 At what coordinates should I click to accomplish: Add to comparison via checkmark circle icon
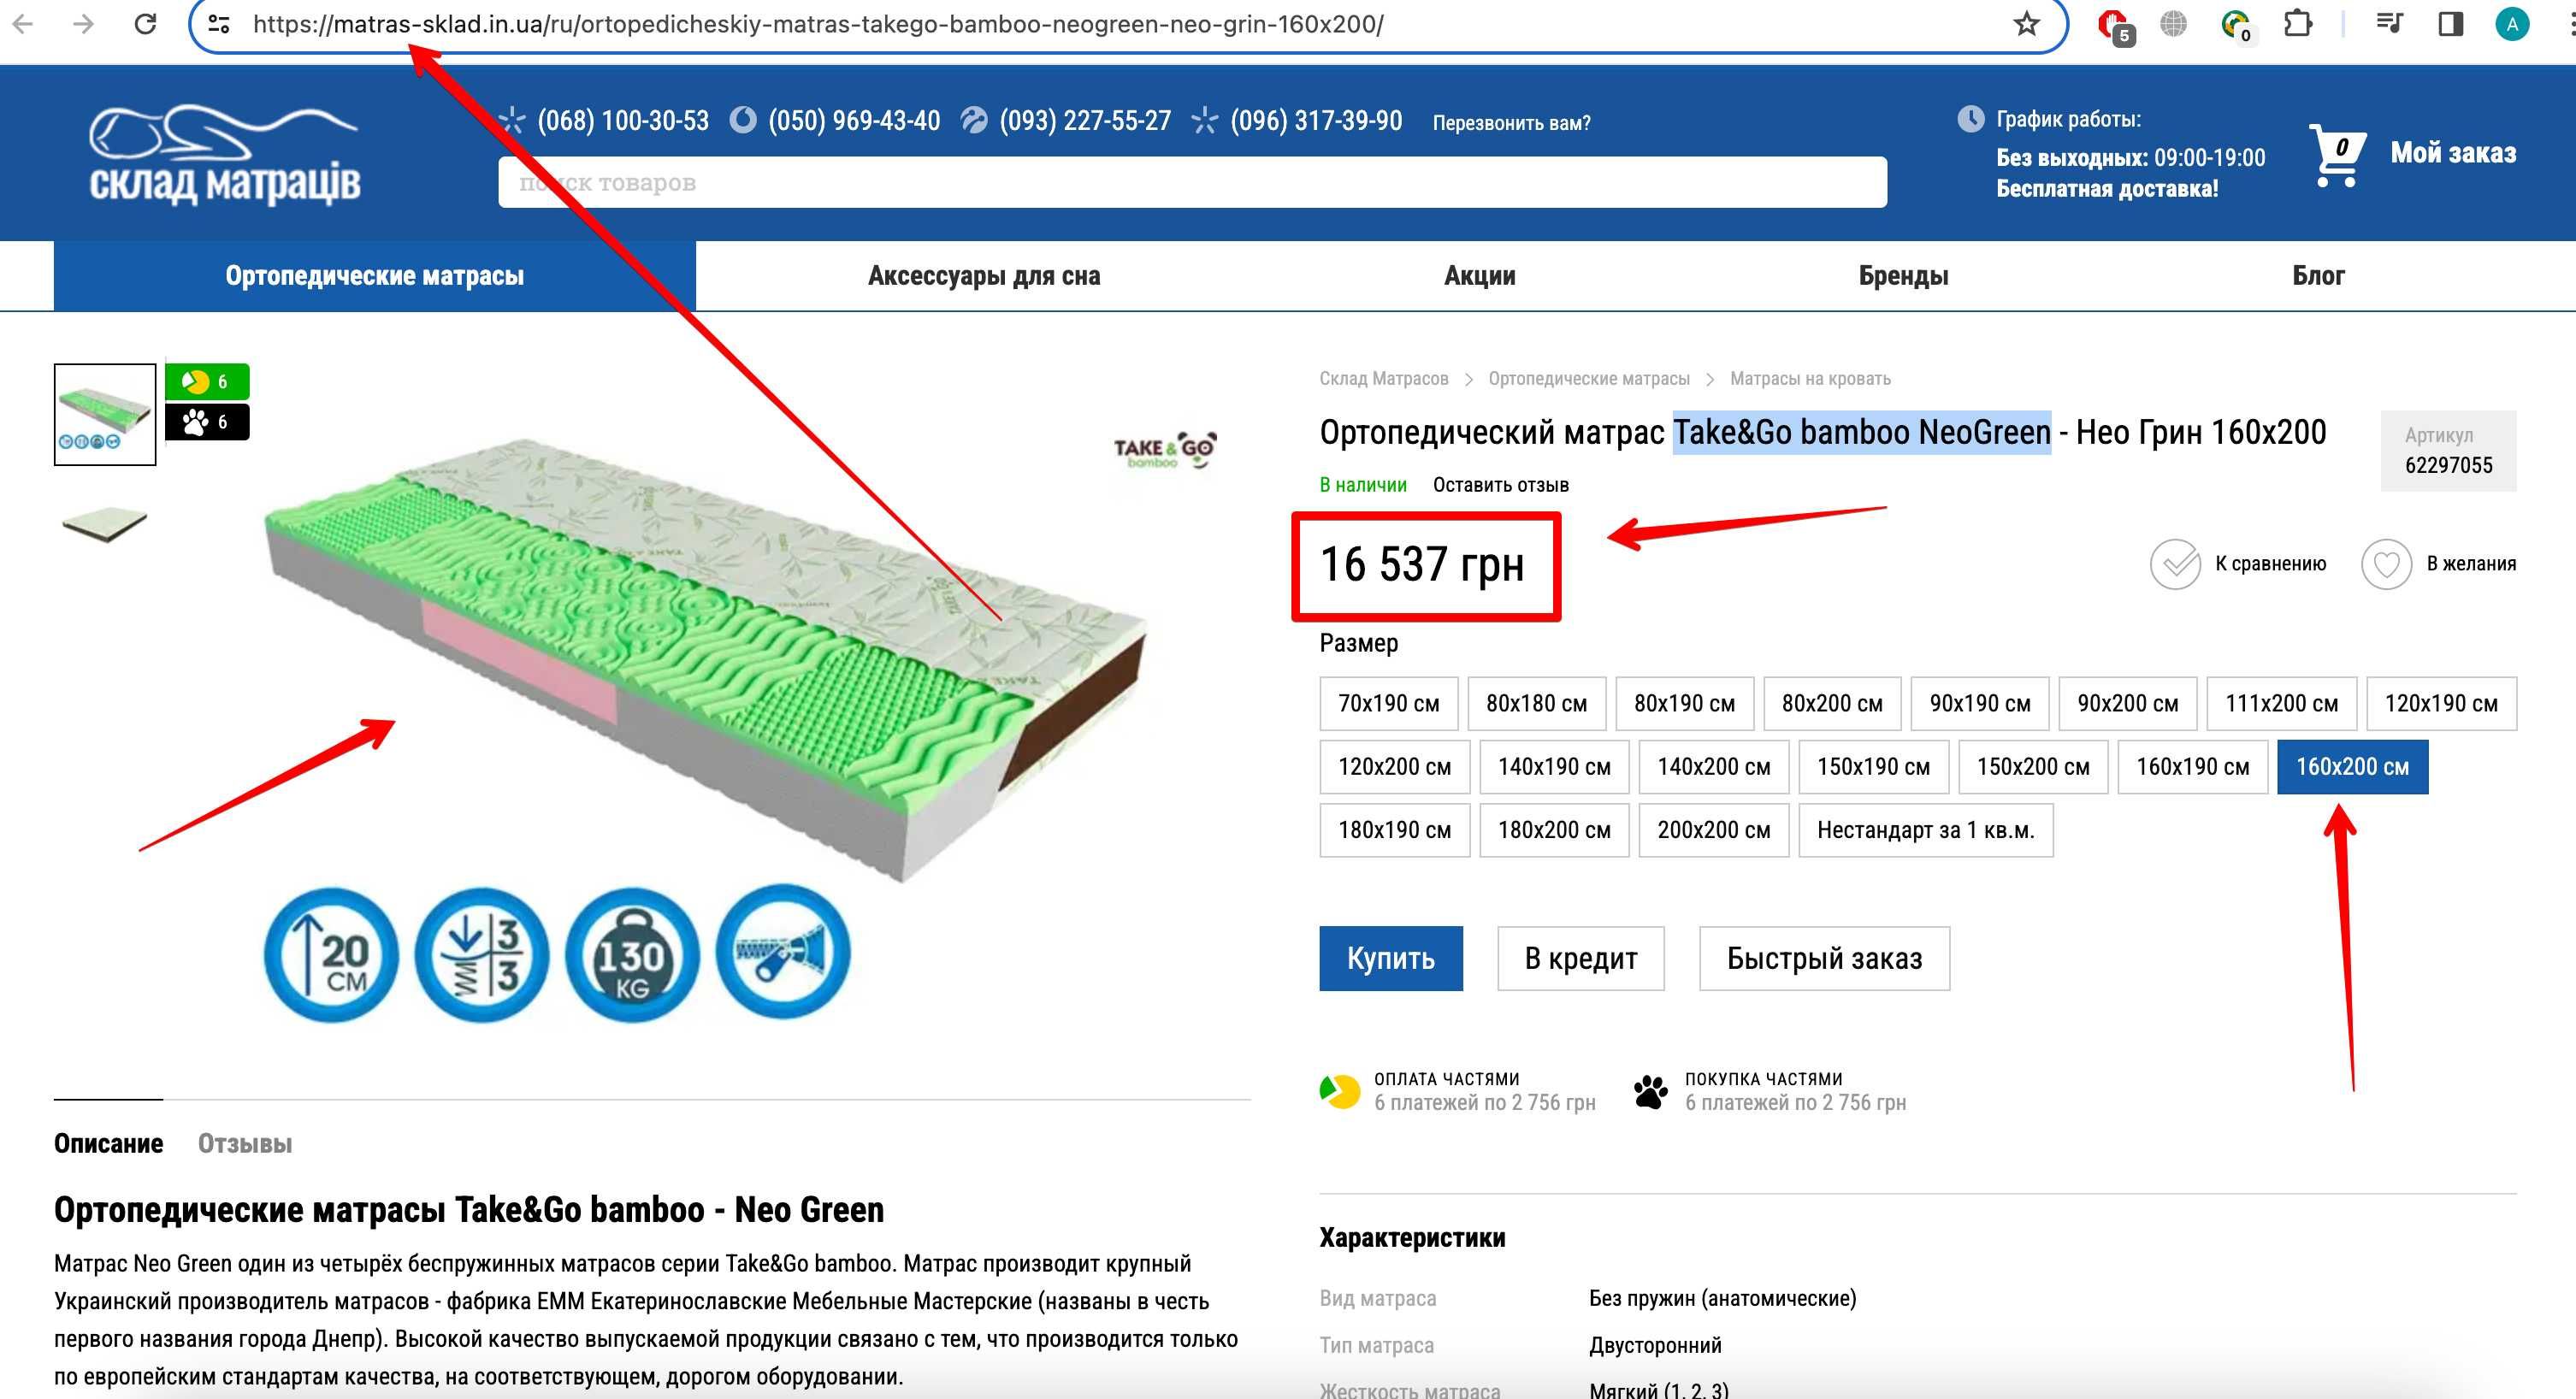2175,564
